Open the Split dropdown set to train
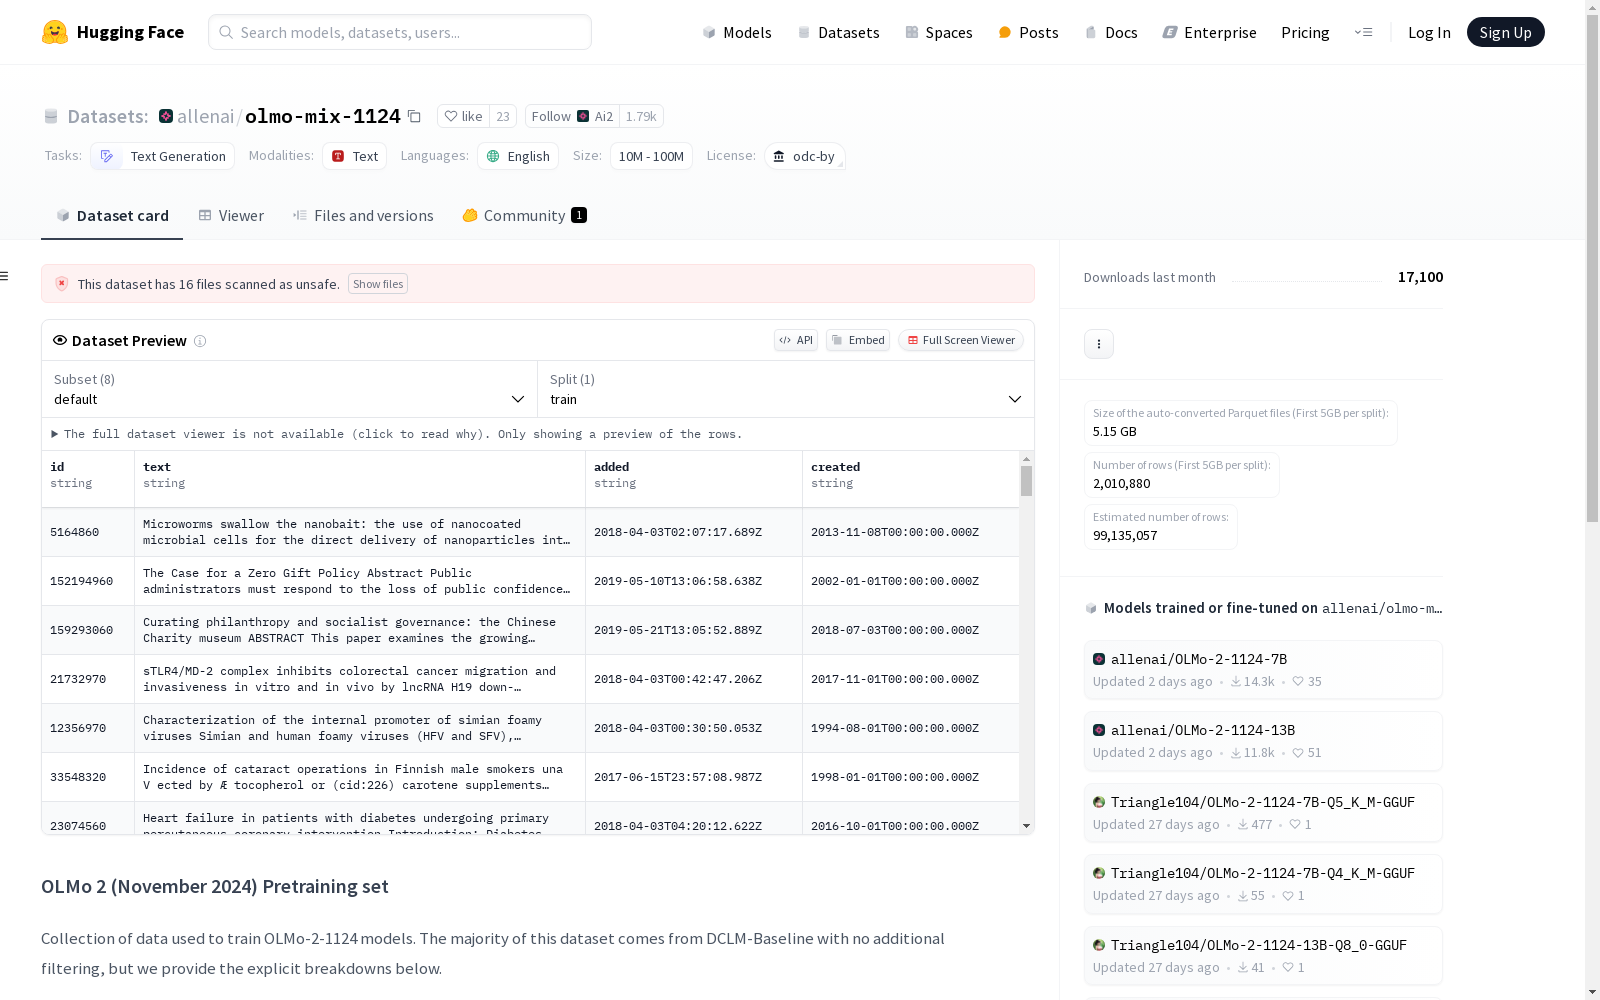 point(786,389)
